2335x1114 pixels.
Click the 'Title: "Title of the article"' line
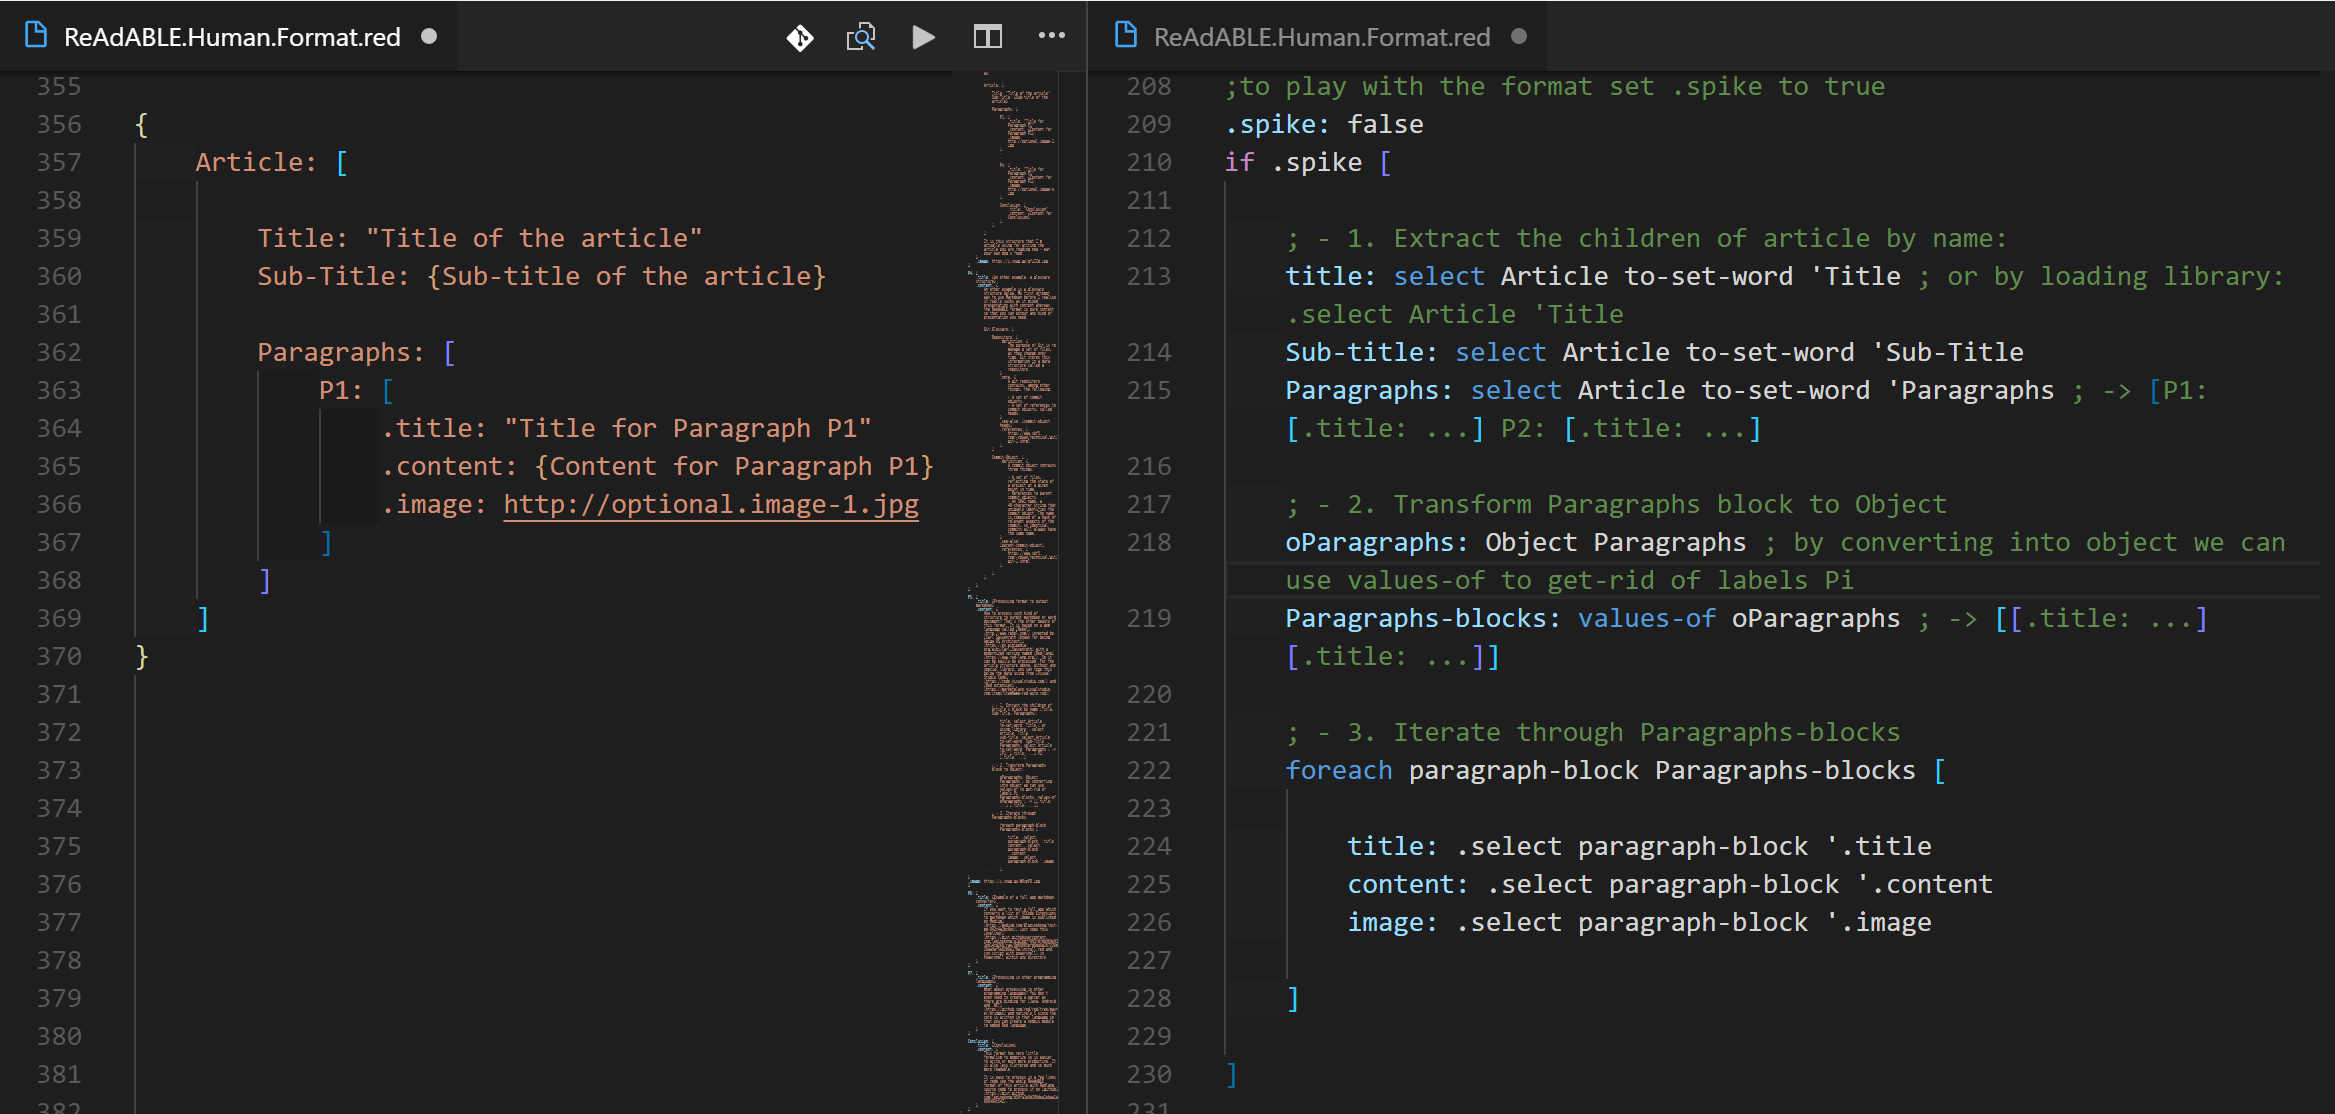(480, 238)
